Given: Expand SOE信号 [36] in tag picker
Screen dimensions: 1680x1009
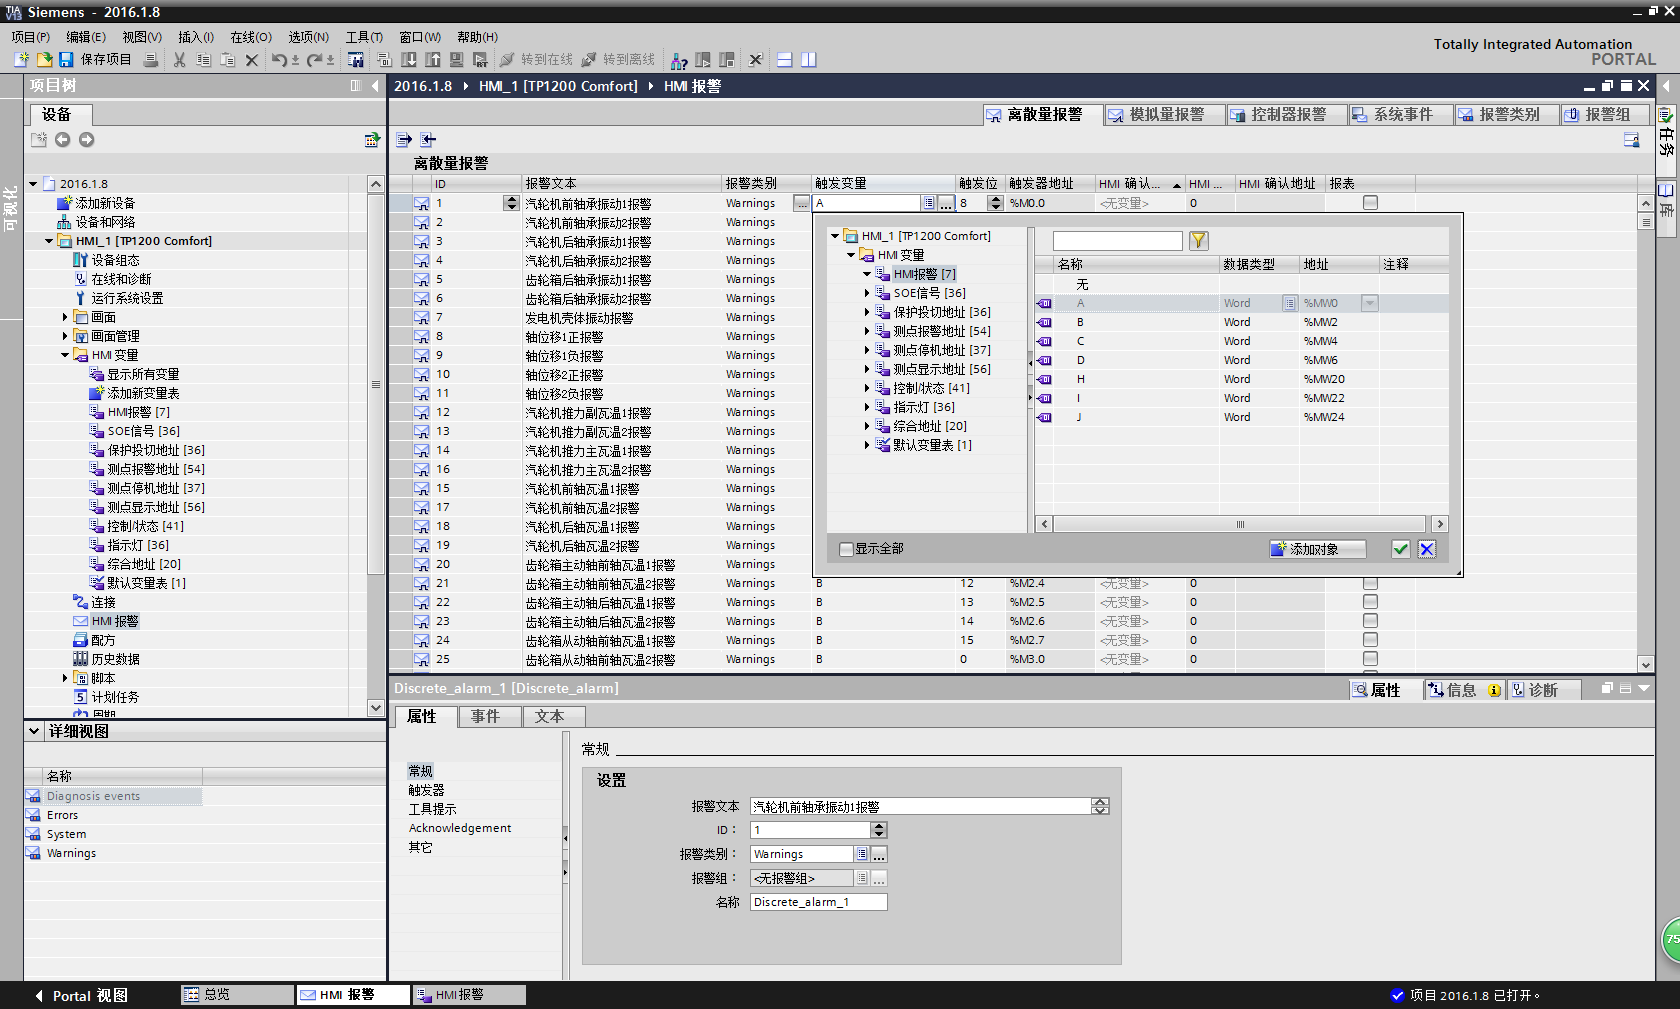Looking at the screenshot, I should click(867, 293).
